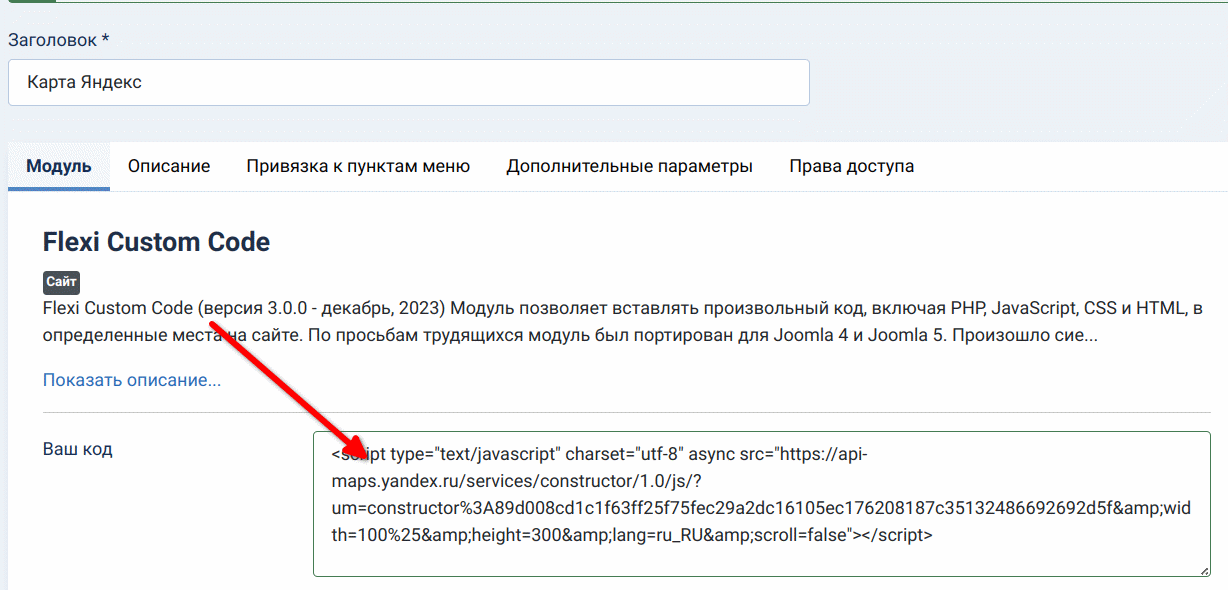Click the "Flexi Custom Code" heading
Screen dimensions: 1228x590
tap(156, 241)
